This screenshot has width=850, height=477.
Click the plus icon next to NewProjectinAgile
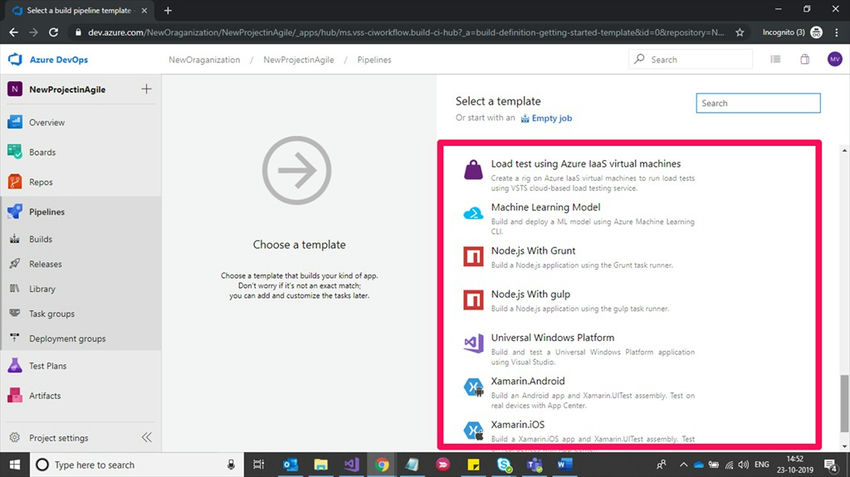pos(146,89)
